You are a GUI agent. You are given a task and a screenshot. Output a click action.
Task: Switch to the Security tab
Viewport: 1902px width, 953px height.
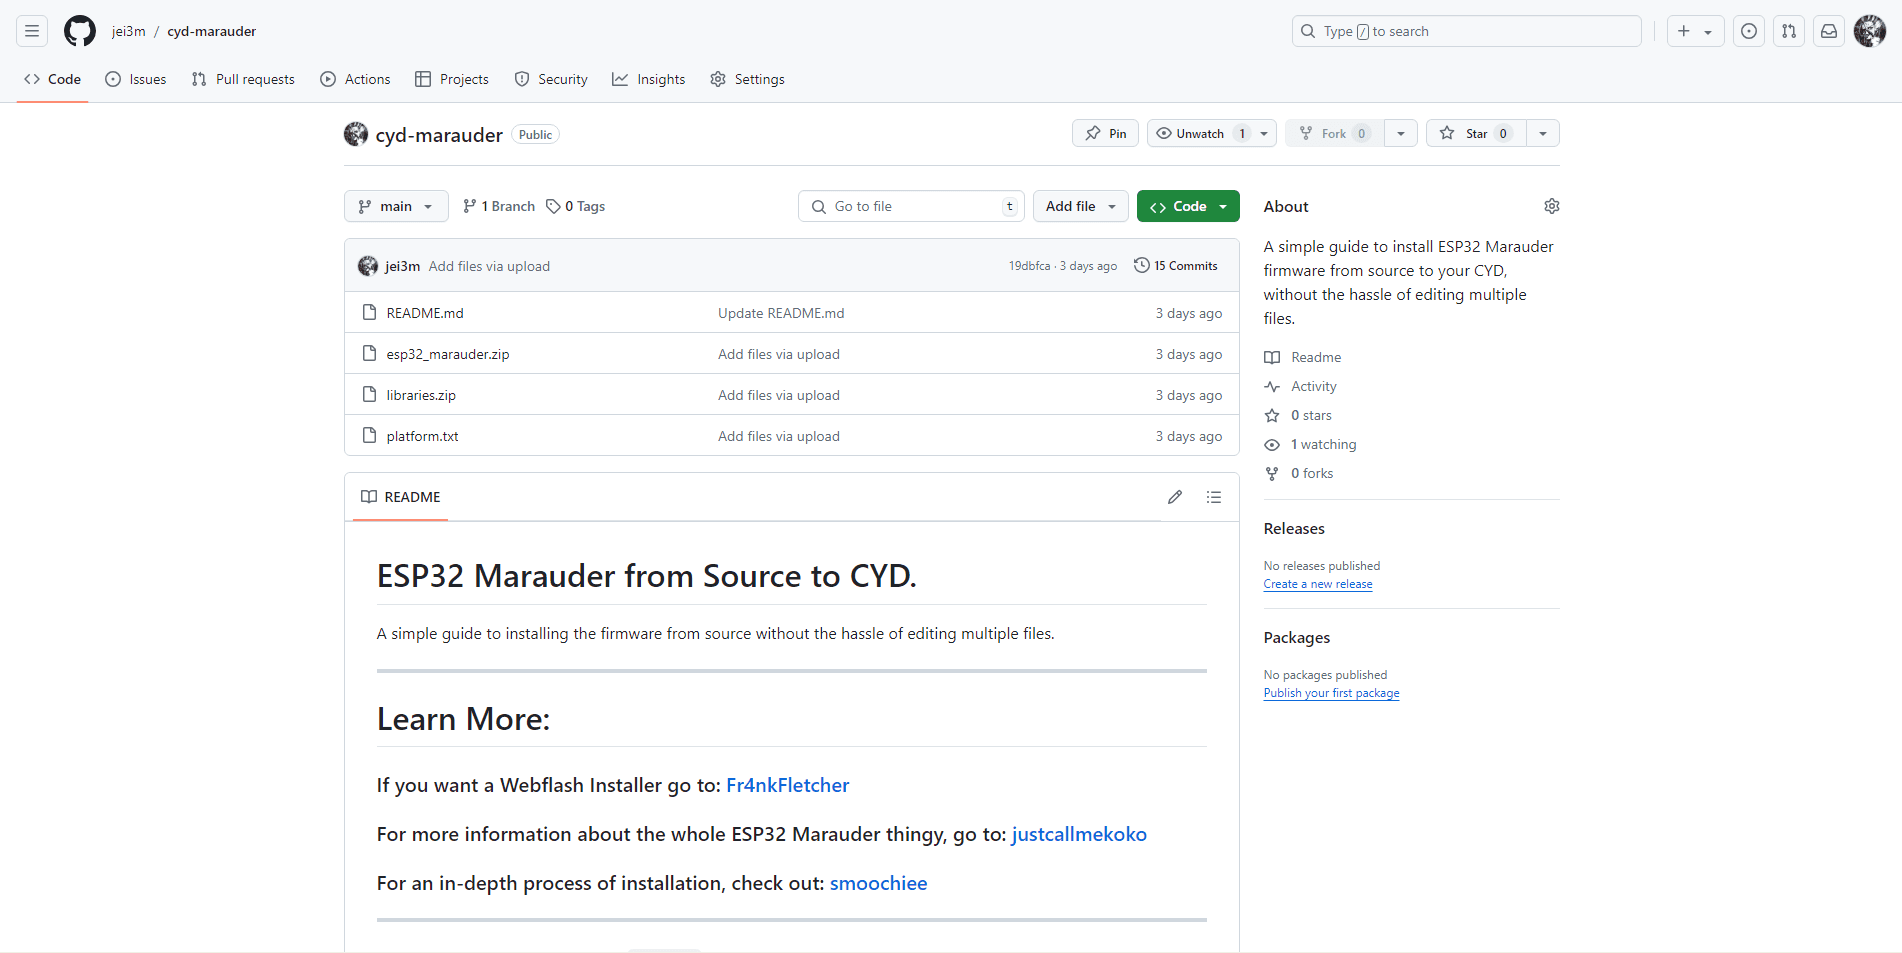[x=551, y=79]
